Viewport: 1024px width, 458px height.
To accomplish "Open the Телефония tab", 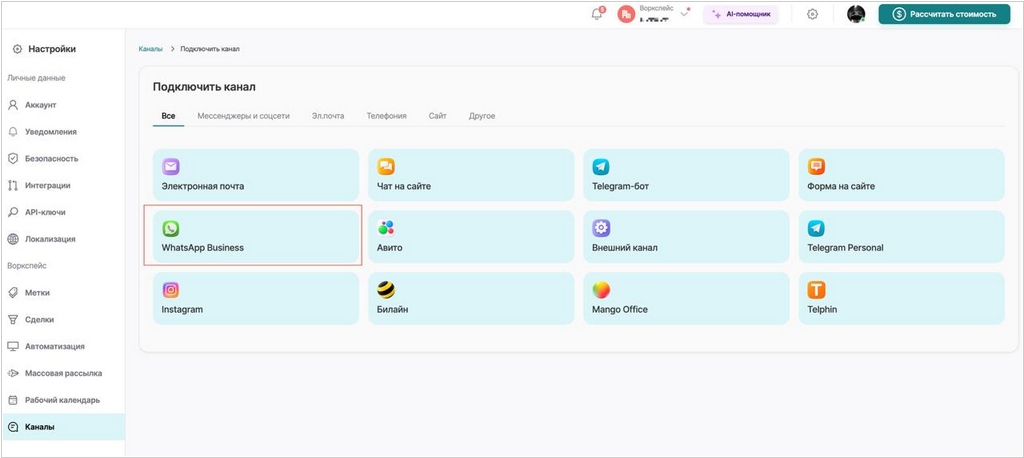I will click(386, 116).
